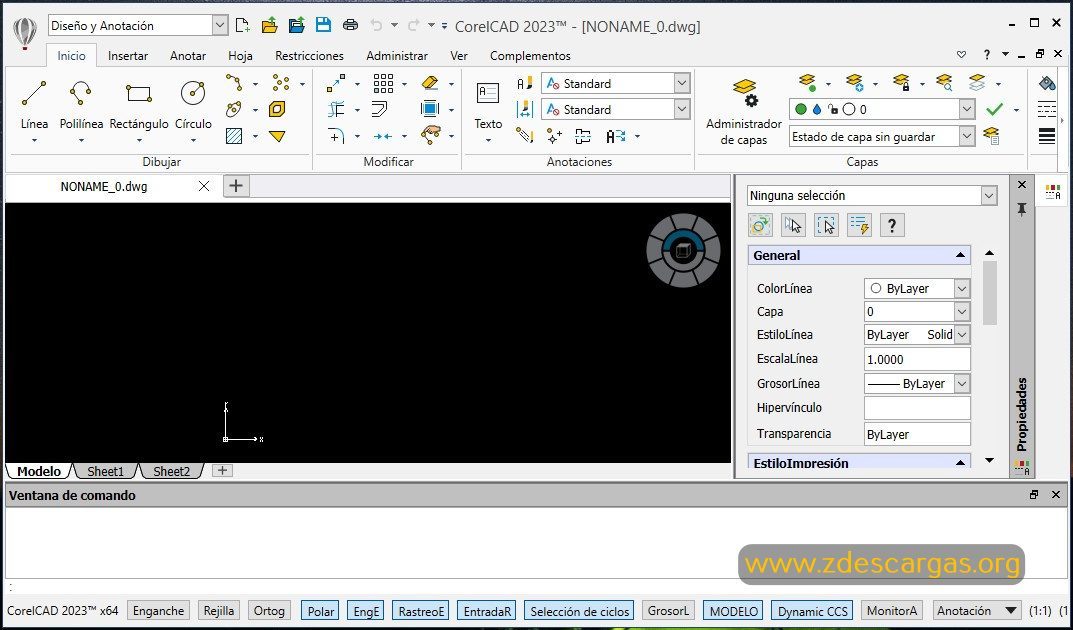The height and width of the screenshot is (630, 1073).
Task: Click the ellipse drawing icon
Action: (x=234, y=109)
